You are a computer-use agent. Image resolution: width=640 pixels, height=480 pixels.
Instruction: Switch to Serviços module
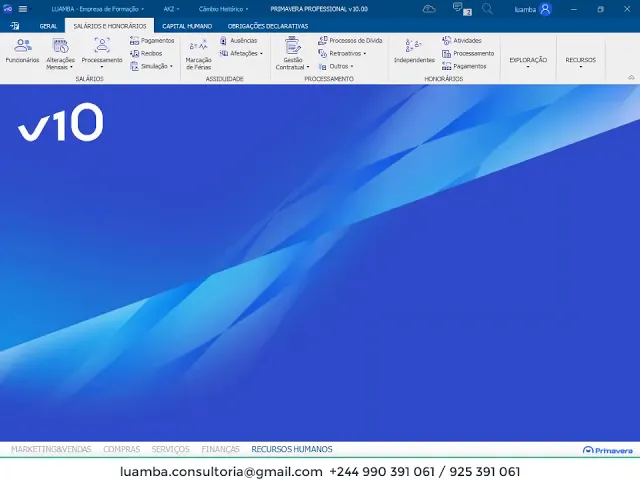(170, 449)
